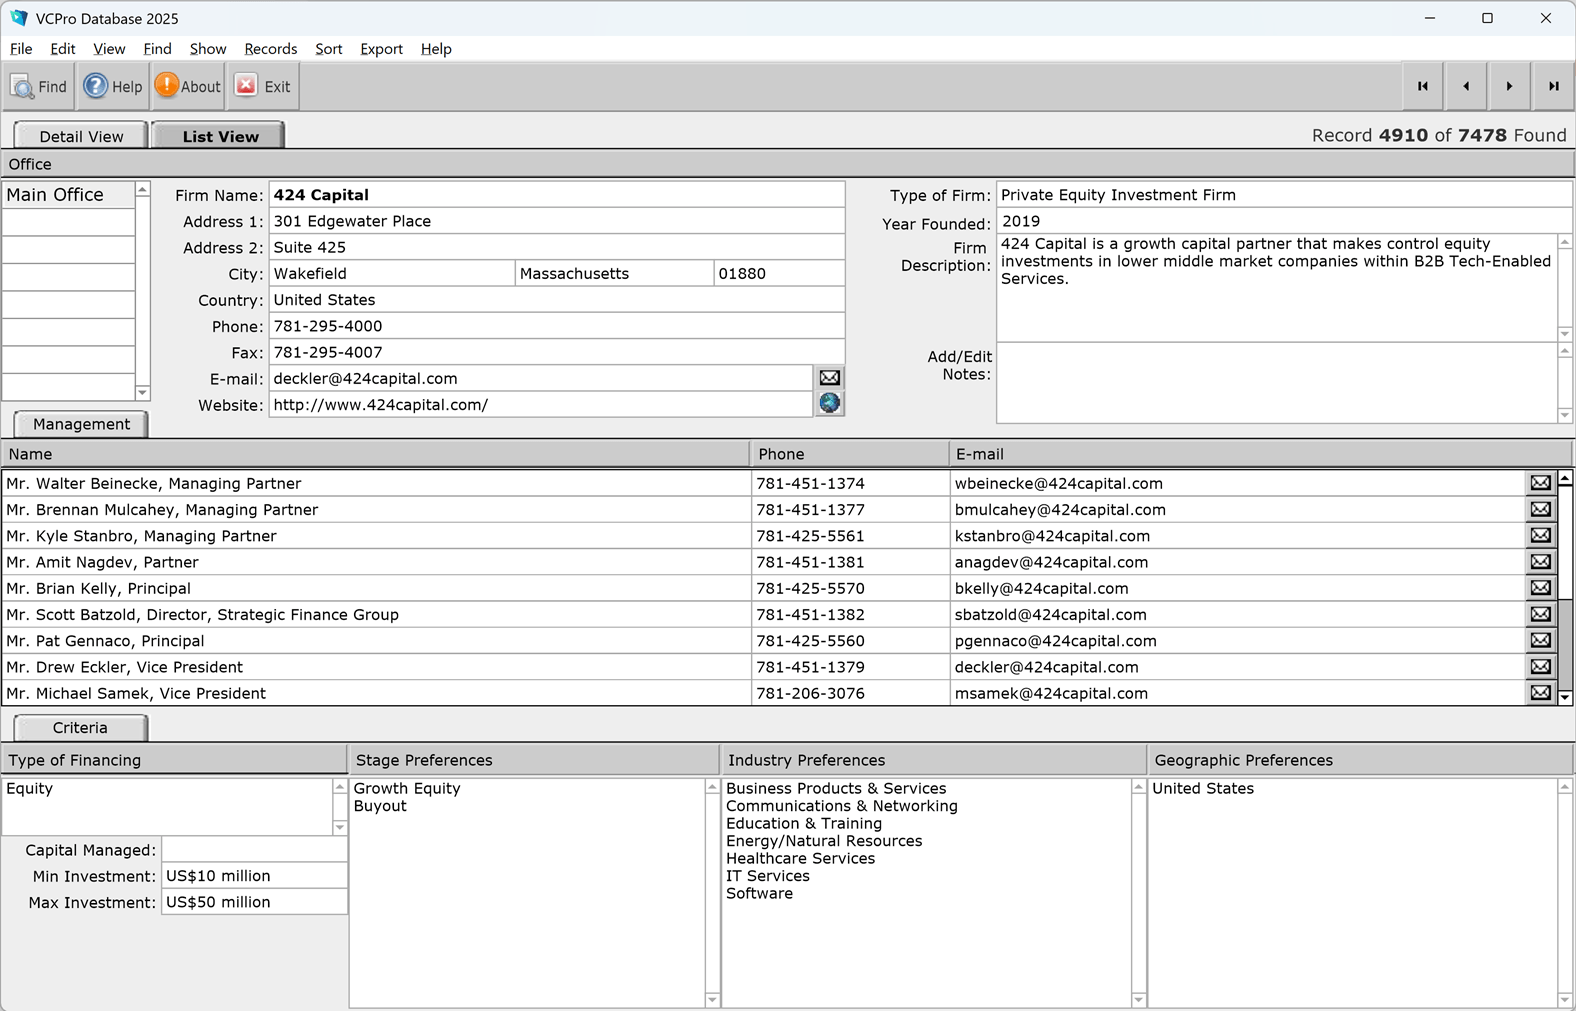The width and height of the screenshot is (1576, 1011).
Task: Click the Management button
Action: (81, 424)
